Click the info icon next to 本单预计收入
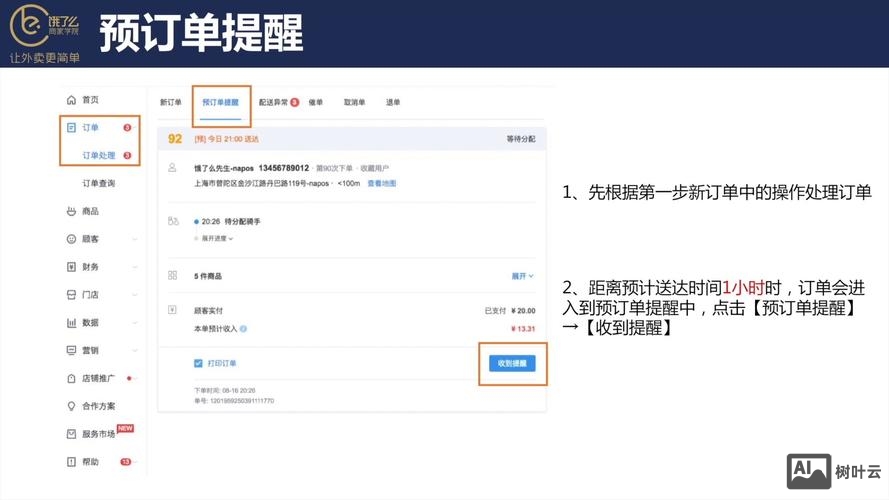The height and width of the screenshot is (500, 889). 243,328
